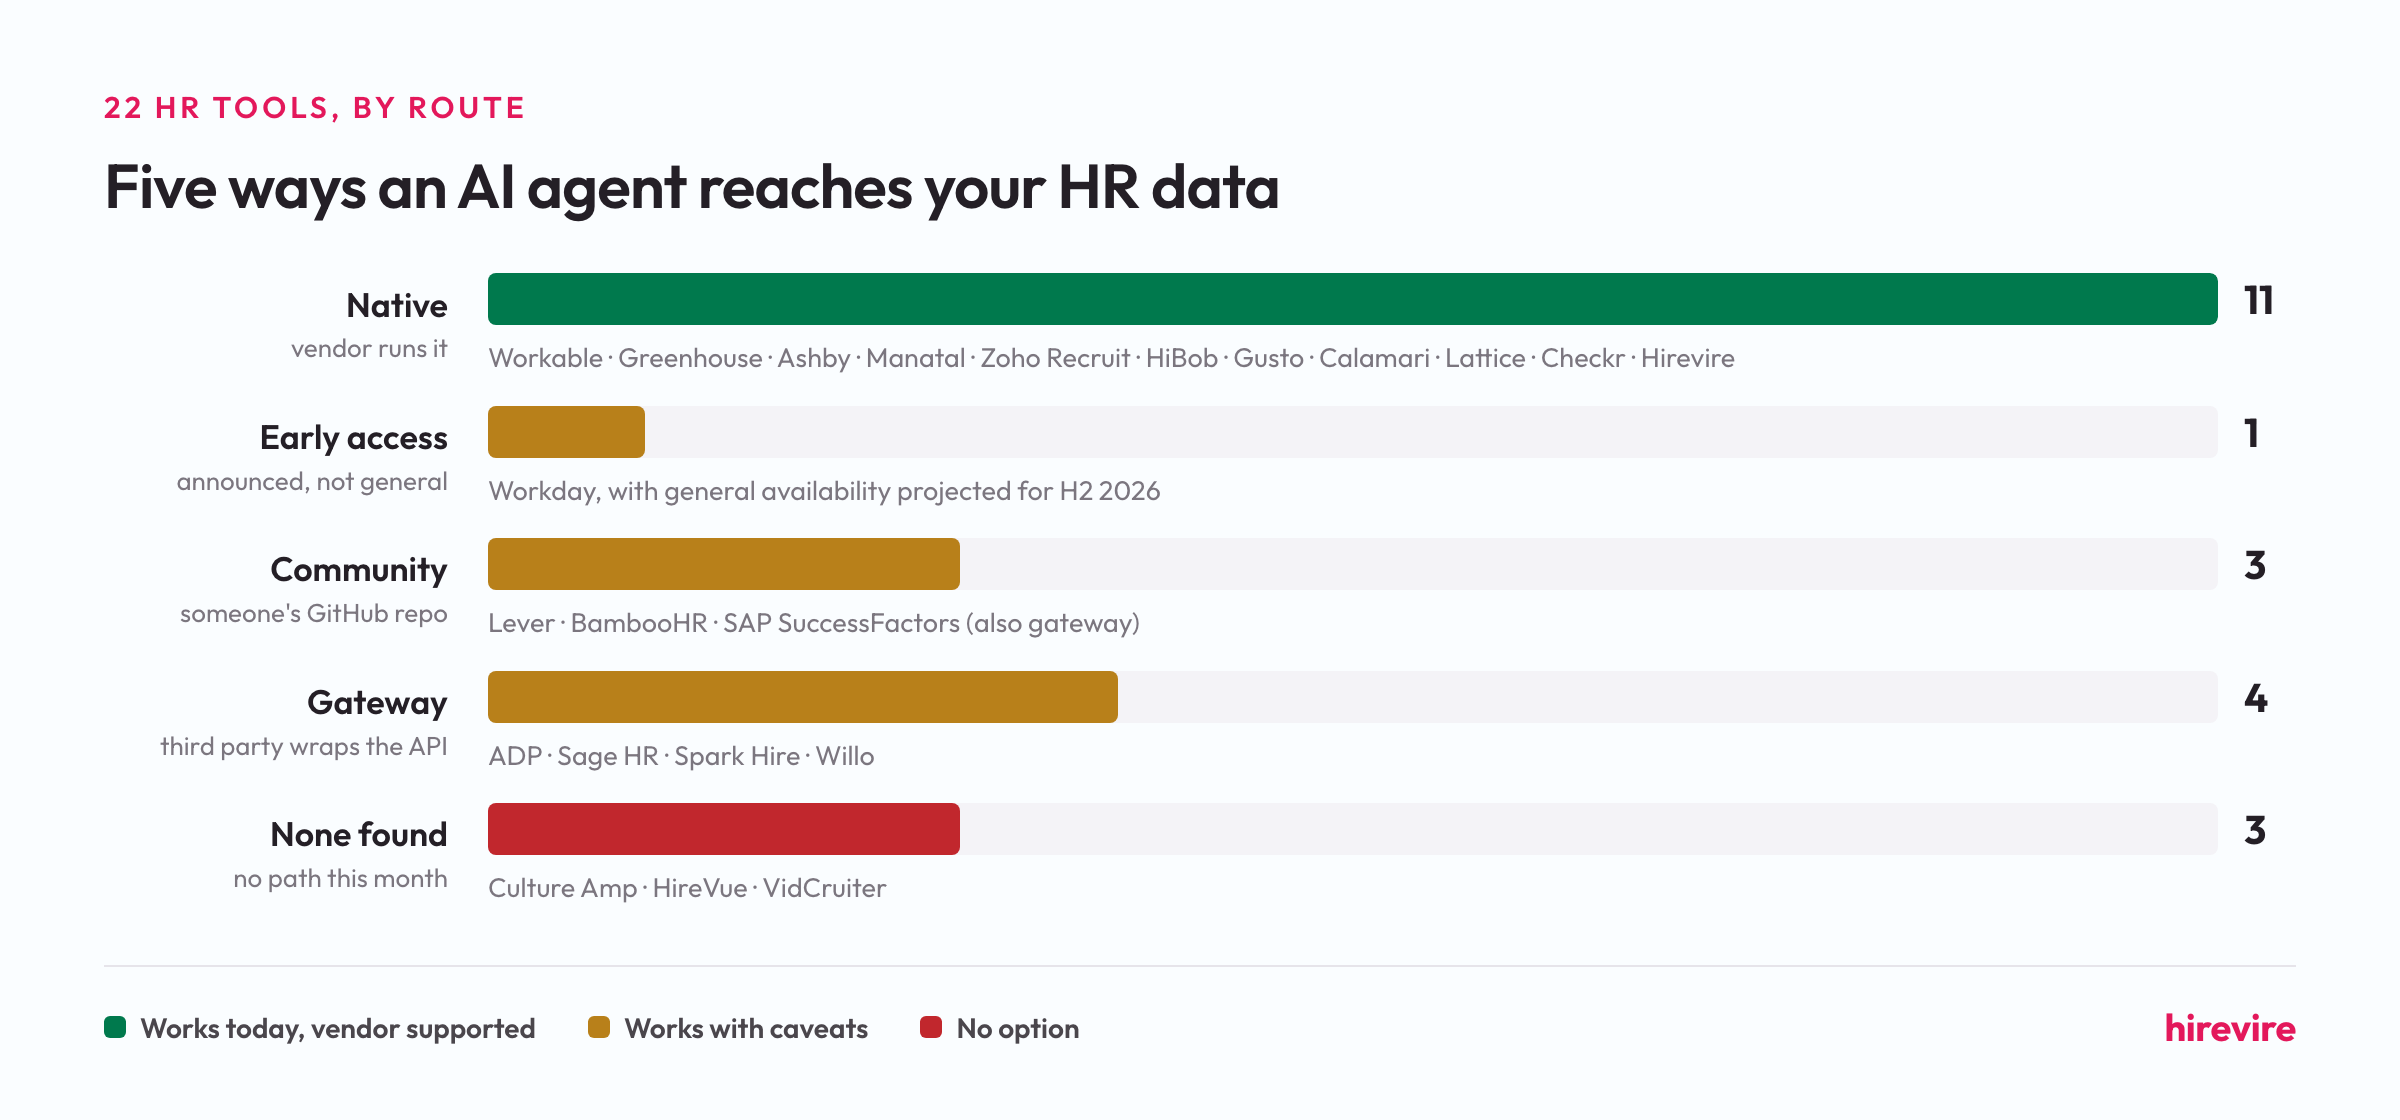This screenshot has height=1120, width=2400.
Task: Click 'Greenhouse' in the Native list
Action: tap(690, 358)
